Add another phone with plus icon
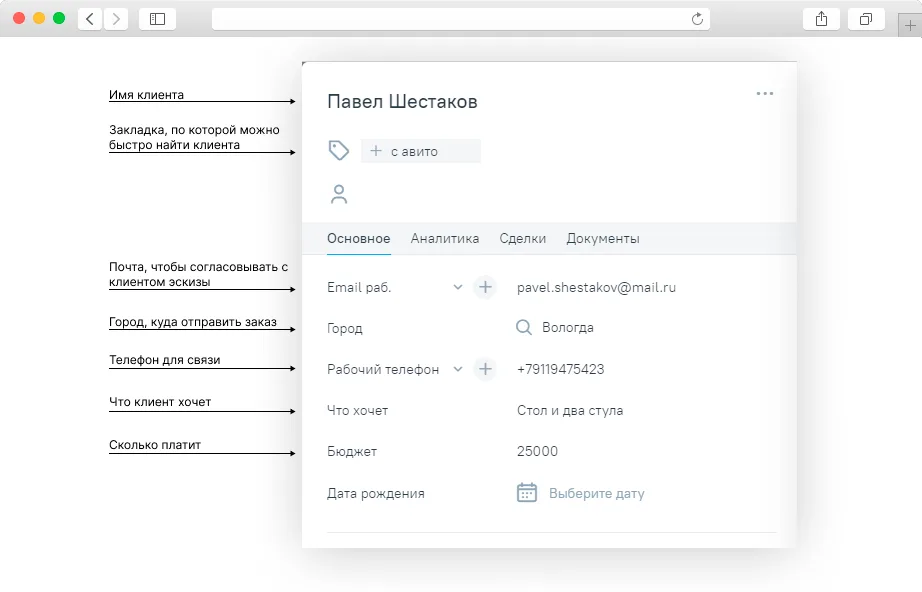922x592 pixels. [485, 369]
